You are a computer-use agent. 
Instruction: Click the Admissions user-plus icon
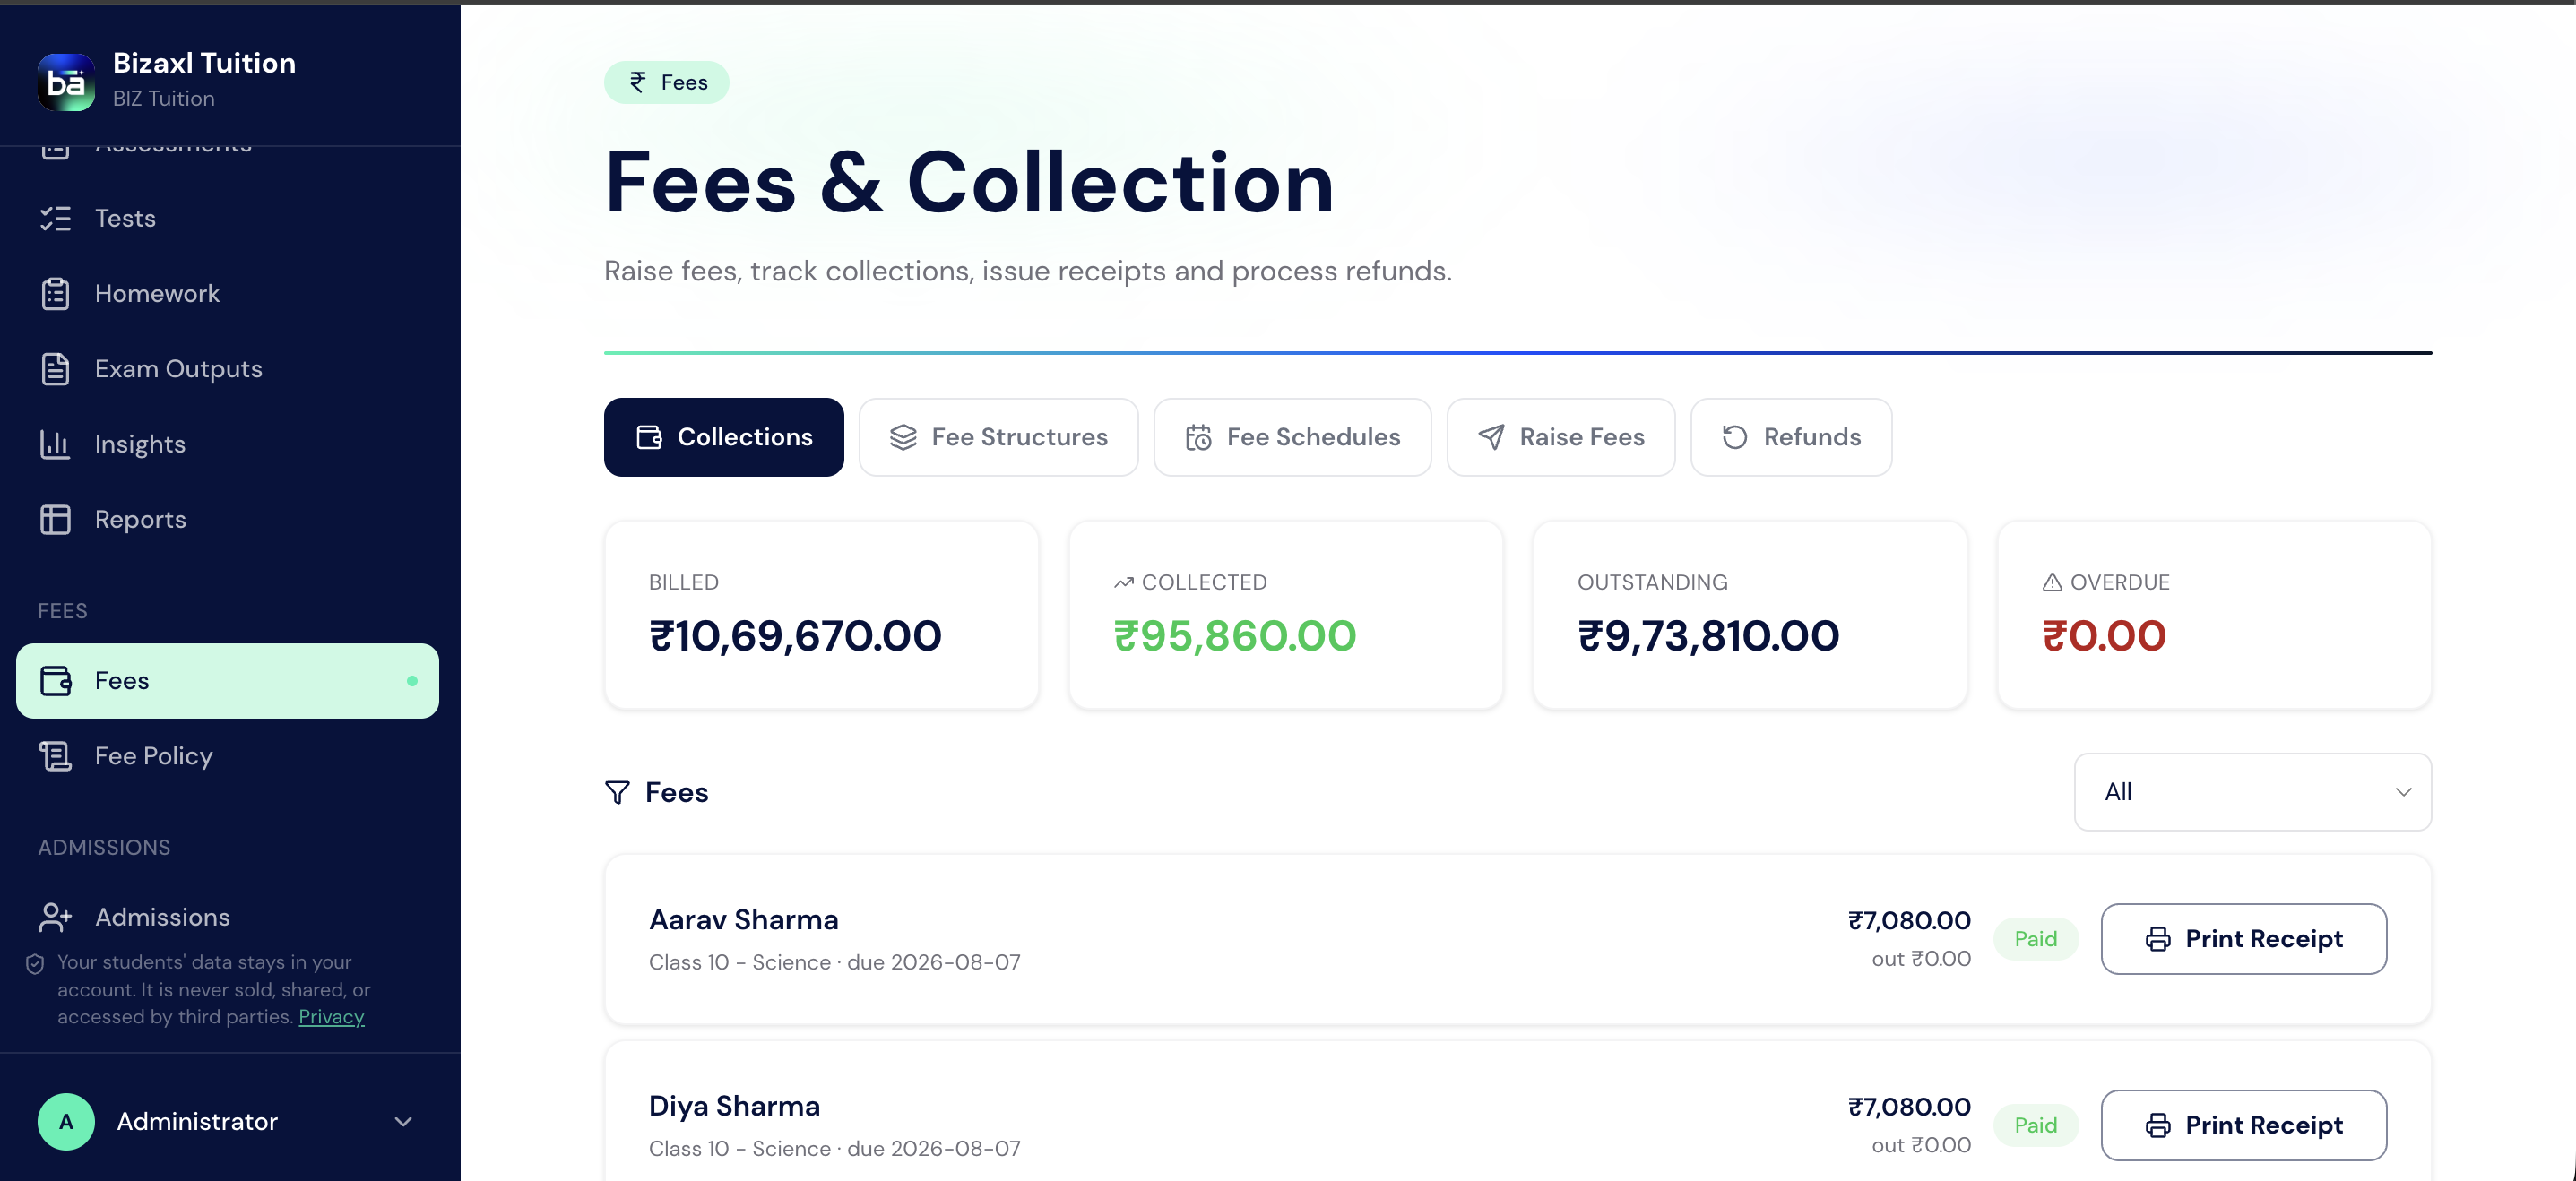(x=55, y=917)
